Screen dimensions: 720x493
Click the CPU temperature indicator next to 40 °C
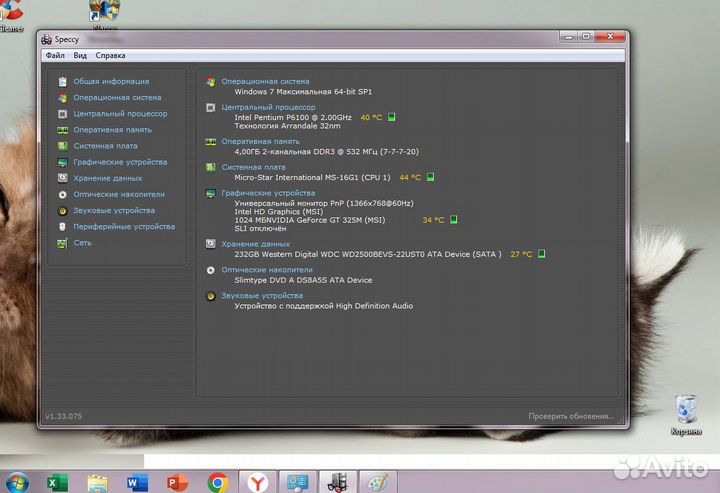pos(392,117)
